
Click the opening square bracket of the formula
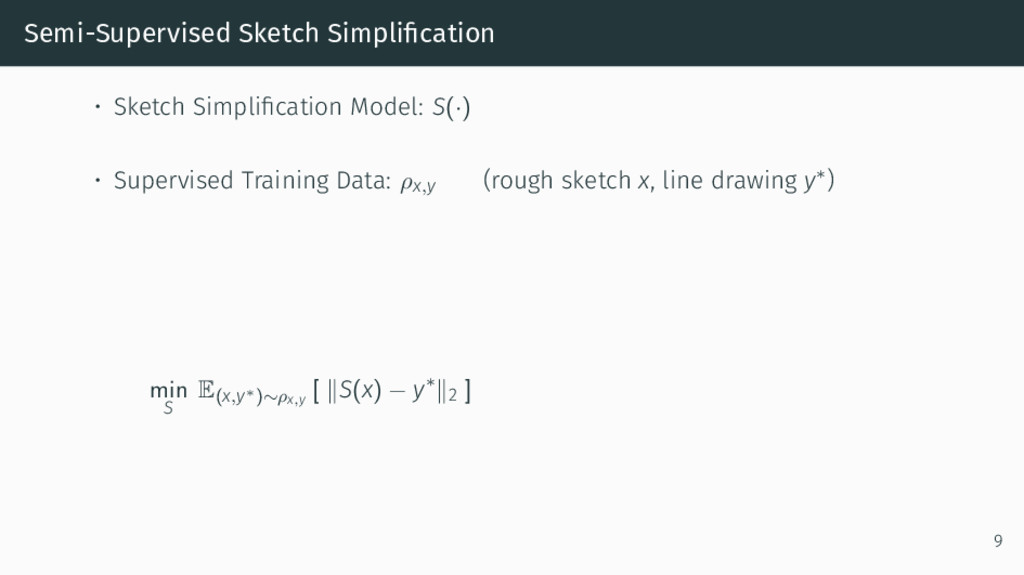click(316, 391)
